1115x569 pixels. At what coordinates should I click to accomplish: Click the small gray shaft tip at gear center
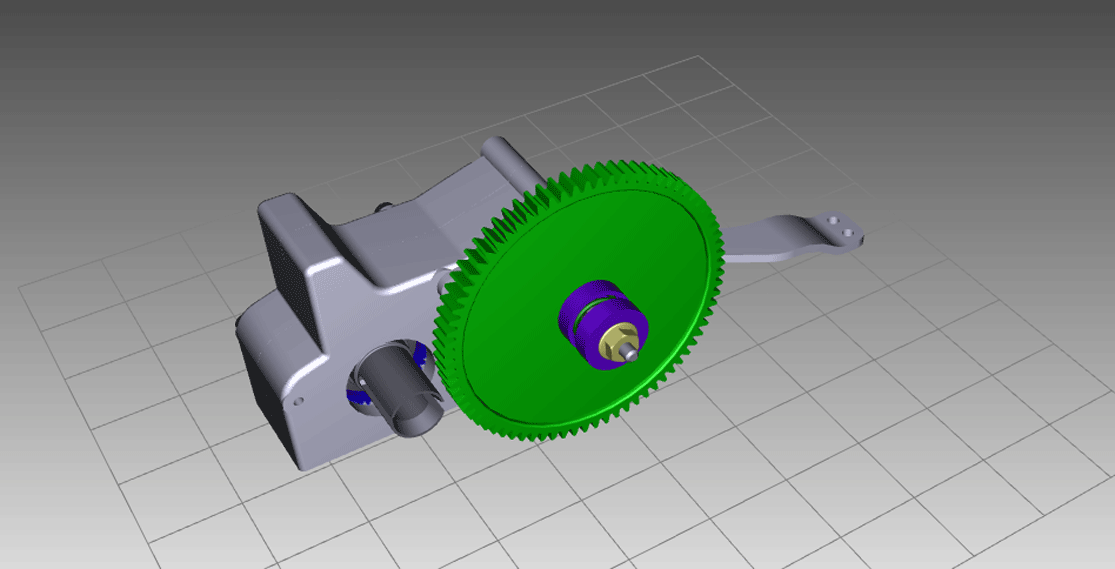pos(633,353)
